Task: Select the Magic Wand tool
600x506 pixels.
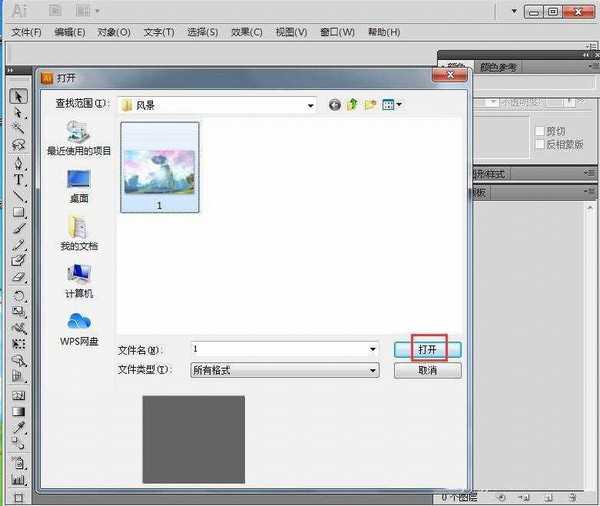Action: click(18, 127)
